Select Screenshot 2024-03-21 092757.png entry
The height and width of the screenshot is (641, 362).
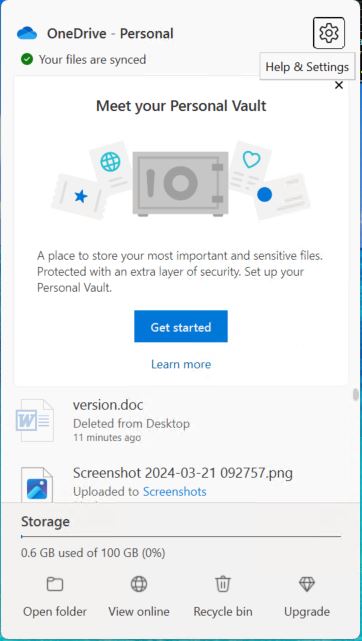click(x=183, y=473)
